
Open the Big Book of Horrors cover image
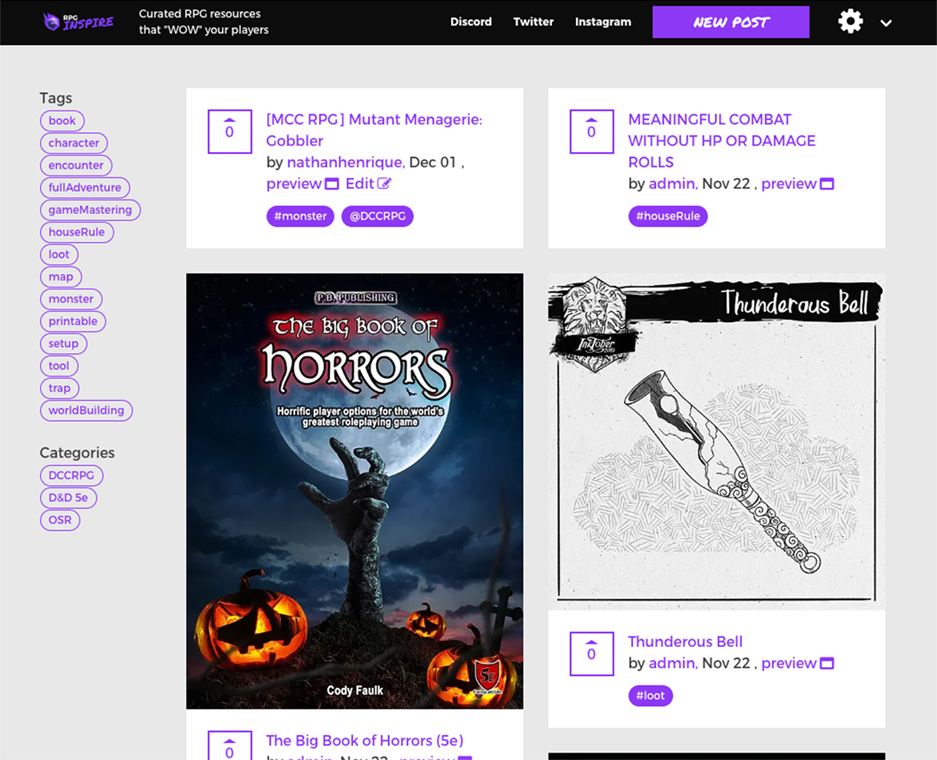pos(354,491)
